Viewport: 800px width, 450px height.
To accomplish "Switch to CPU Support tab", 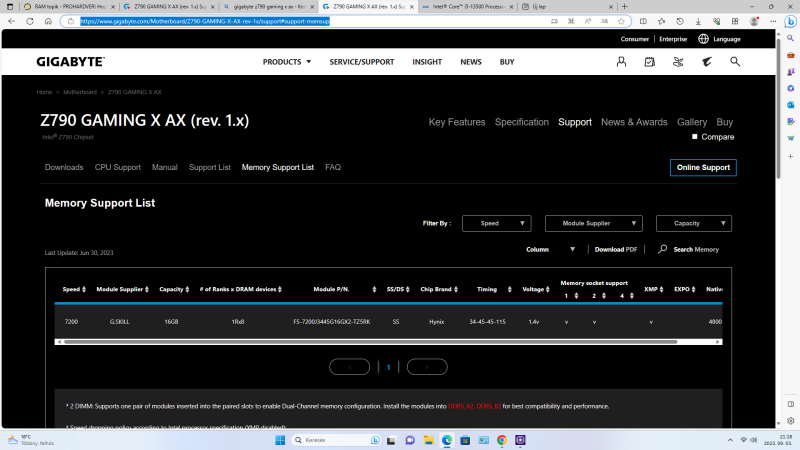I will point(117,167).
